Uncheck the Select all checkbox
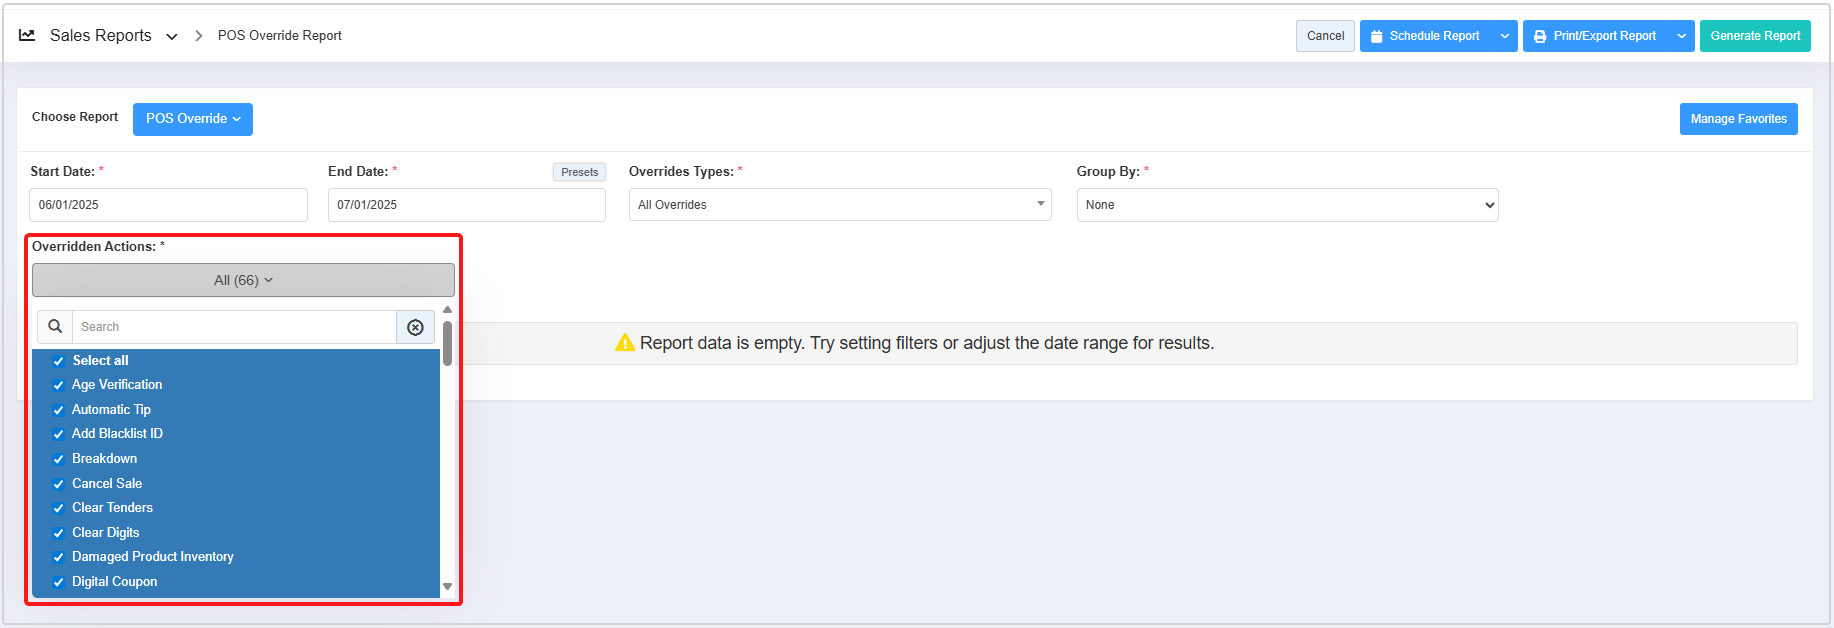This screenshot has width=1834, height=628. [x=58, y=361]
